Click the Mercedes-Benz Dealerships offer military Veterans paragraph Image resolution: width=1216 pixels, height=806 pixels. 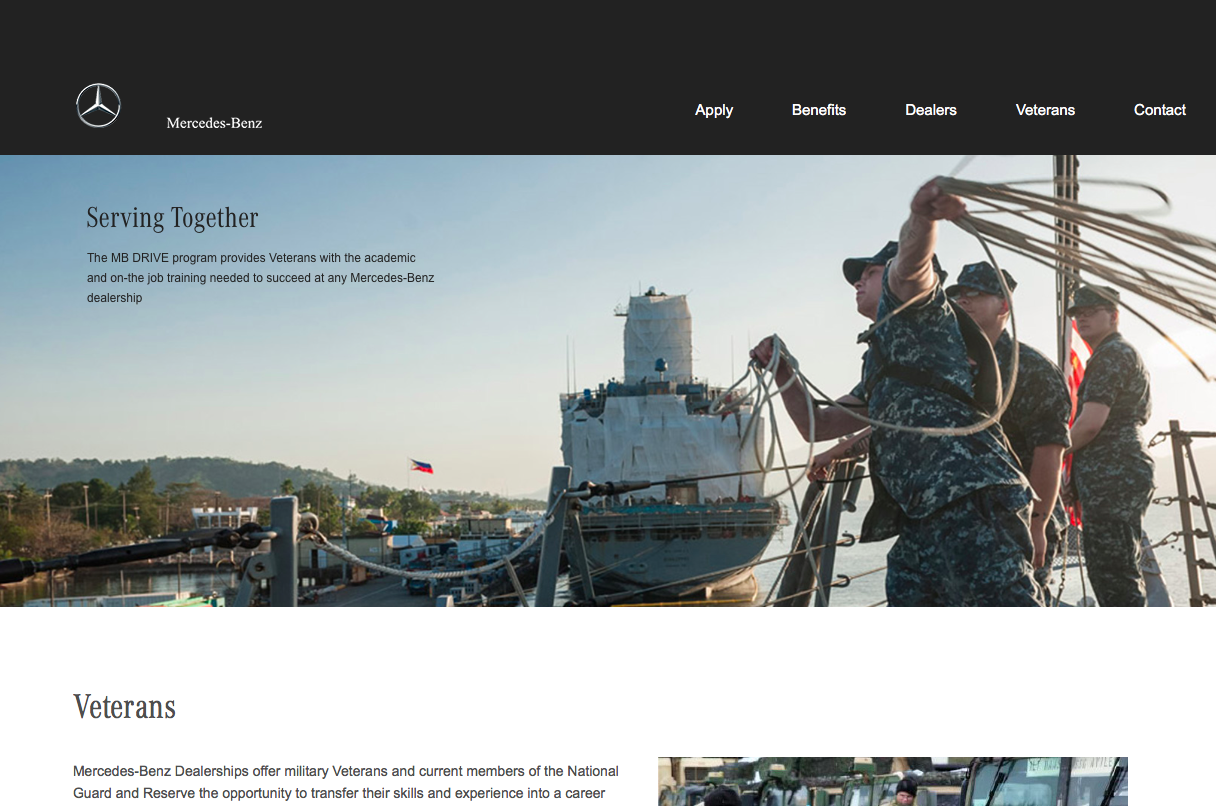(x=346, y=783)
